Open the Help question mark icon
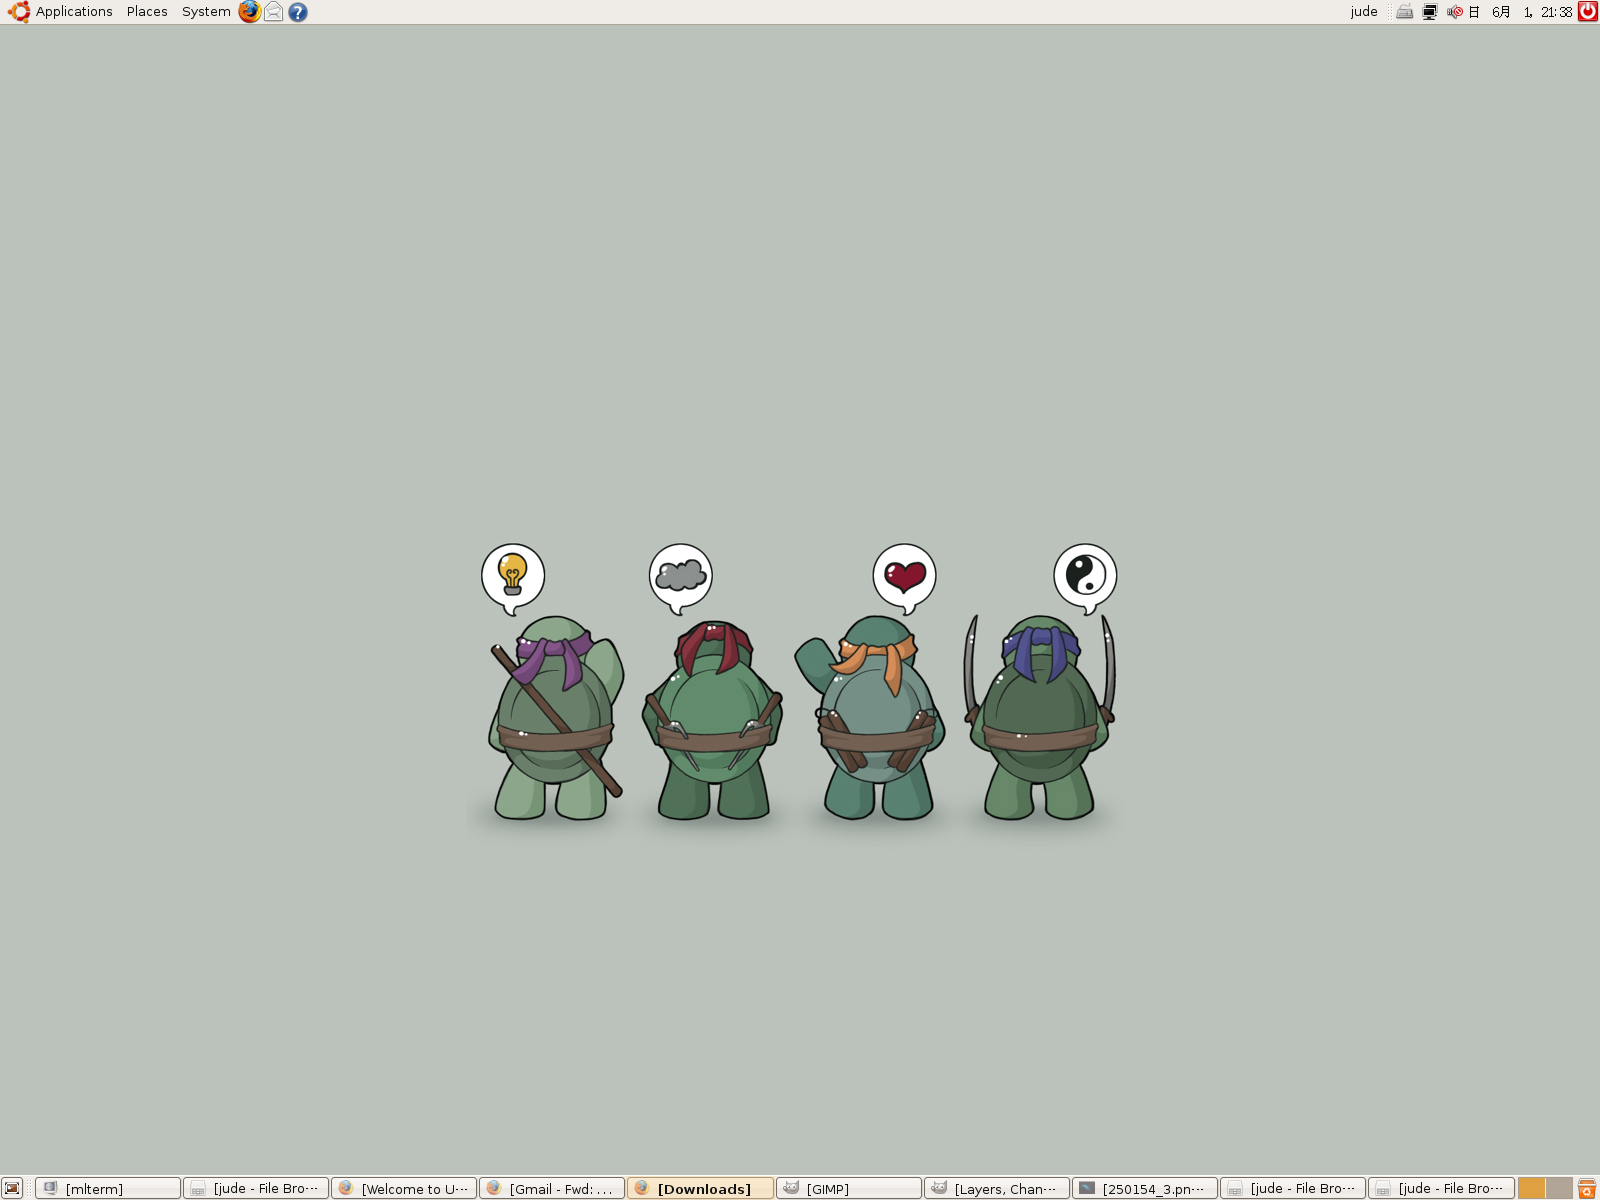 (298, 12)
